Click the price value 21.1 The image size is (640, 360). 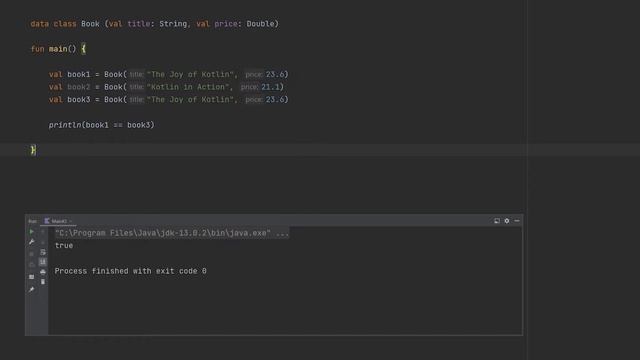click(x=270, y=87)
